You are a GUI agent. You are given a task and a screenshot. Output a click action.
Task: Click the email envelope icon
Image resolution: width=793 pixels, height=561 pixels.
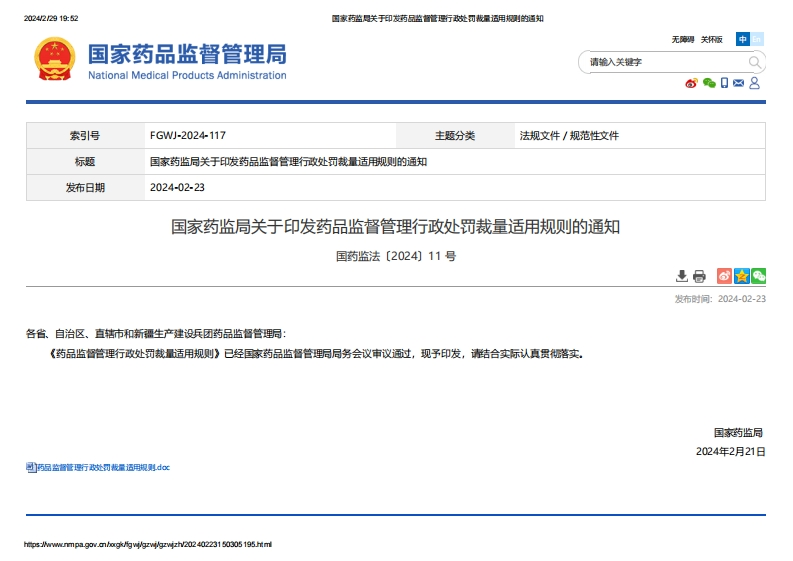point(738,83)
